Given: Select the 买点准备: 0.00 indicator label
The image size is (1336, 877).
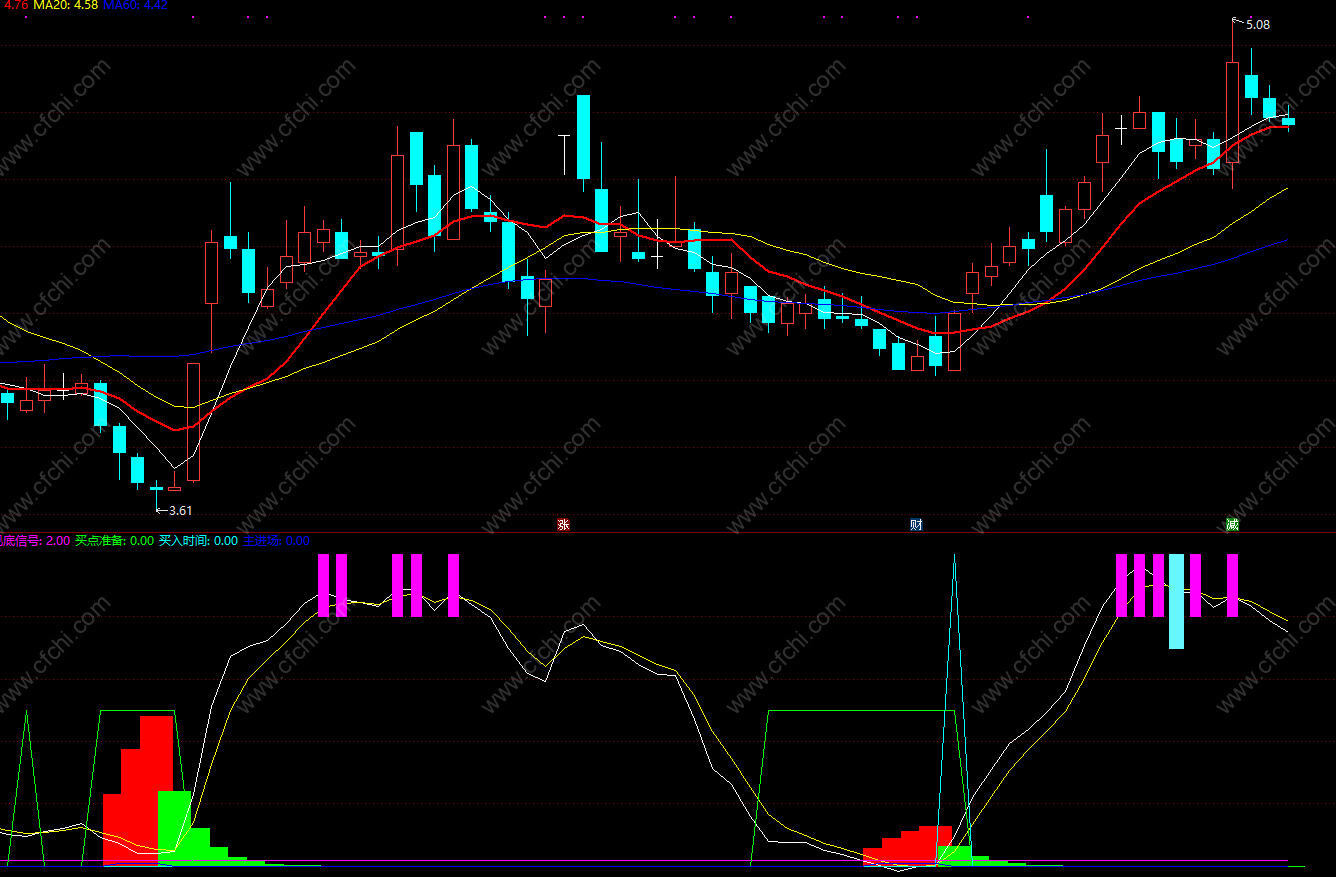Looking at the screenshot, I should 115,541.
